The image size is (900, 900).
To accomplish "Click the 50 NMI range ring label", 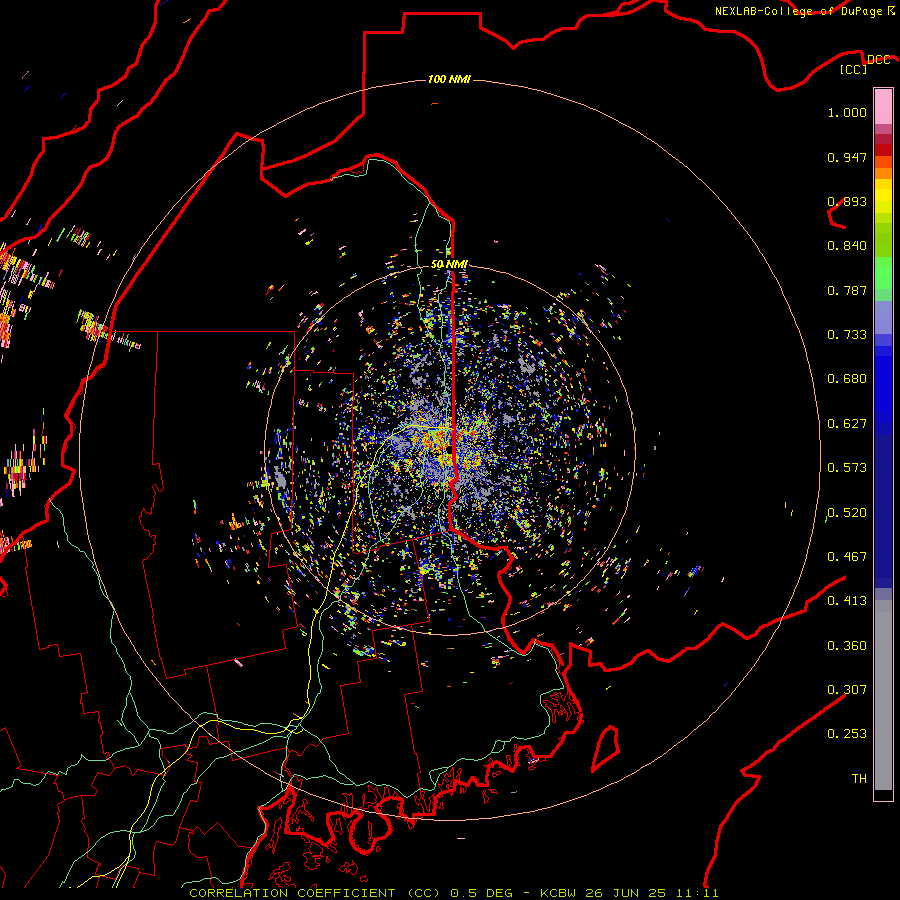I will point(449,264).
